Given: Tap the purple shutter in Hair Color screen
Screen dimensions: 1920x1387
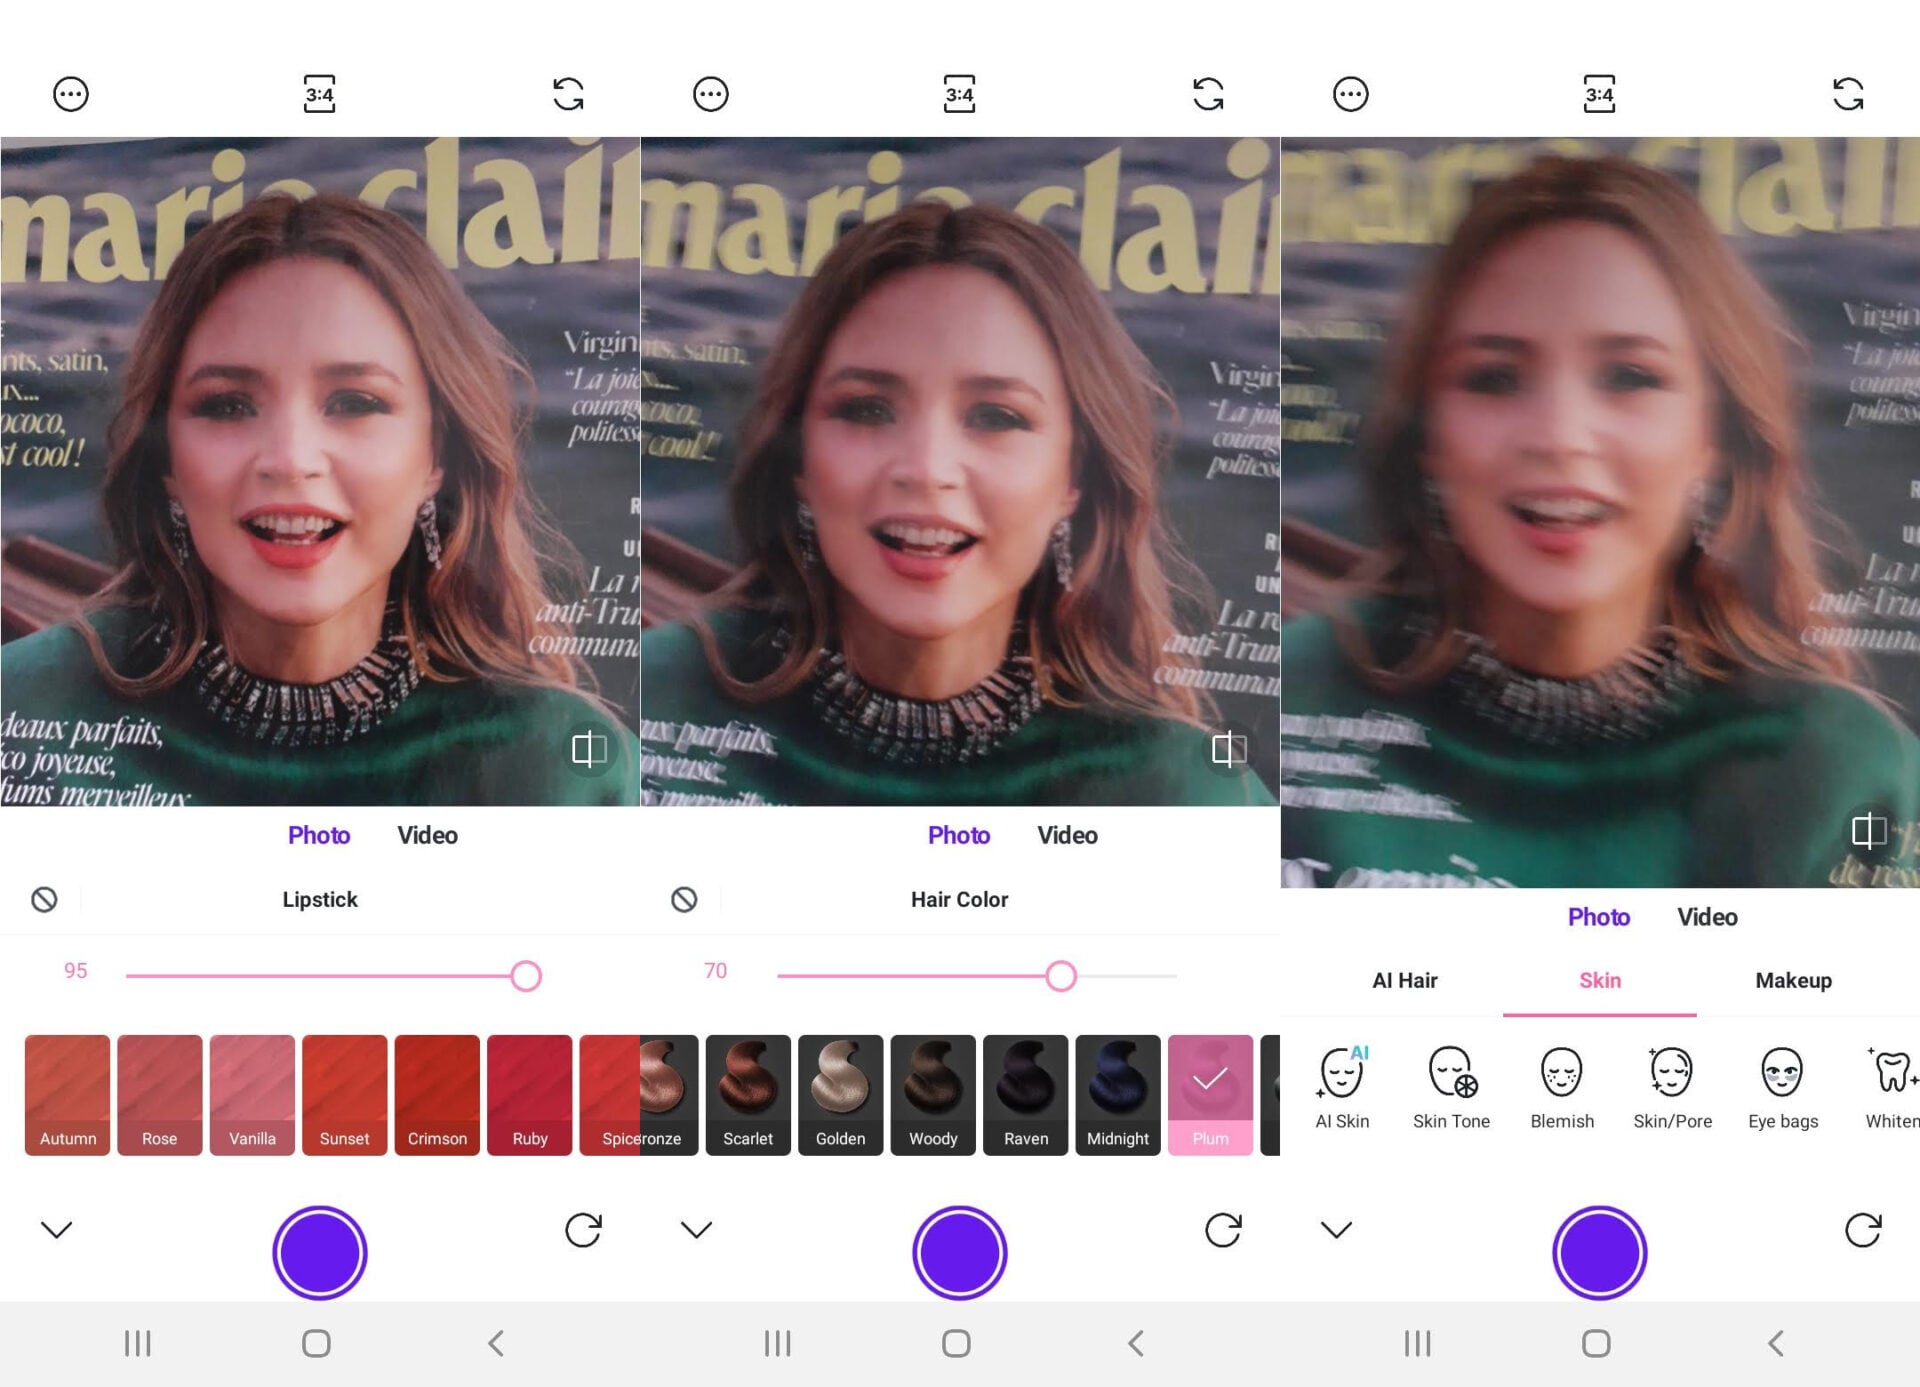Looking at the screenshot, I should pyautogui.click(x=959, y=1252).
